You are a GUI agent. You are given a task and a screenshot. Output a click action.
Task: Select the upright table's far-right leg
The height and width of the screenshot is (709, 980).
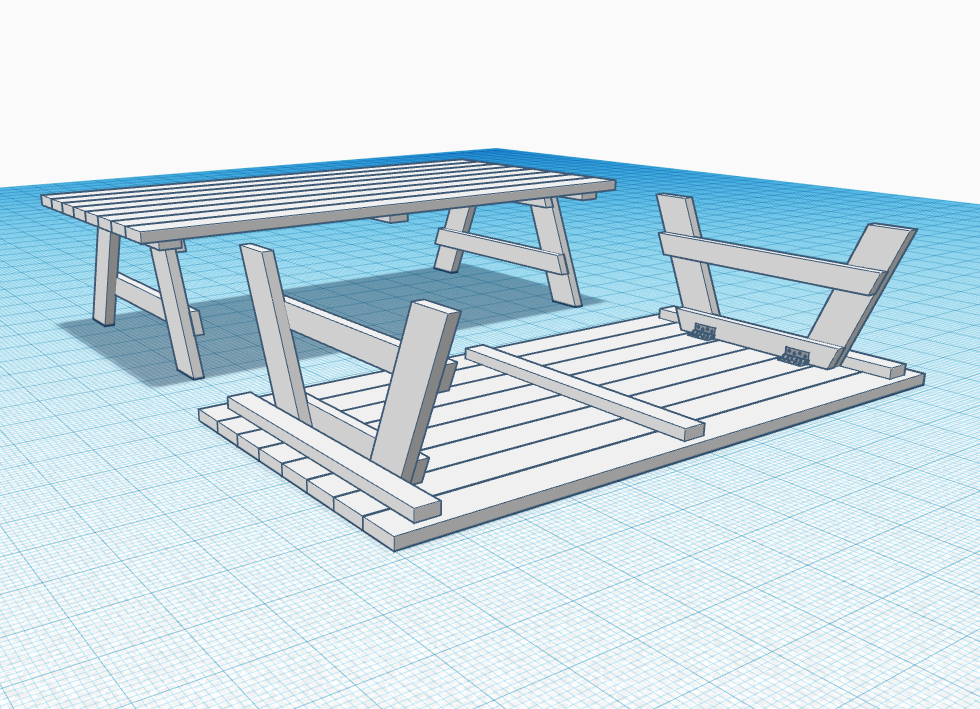click(x=556, y=252)
